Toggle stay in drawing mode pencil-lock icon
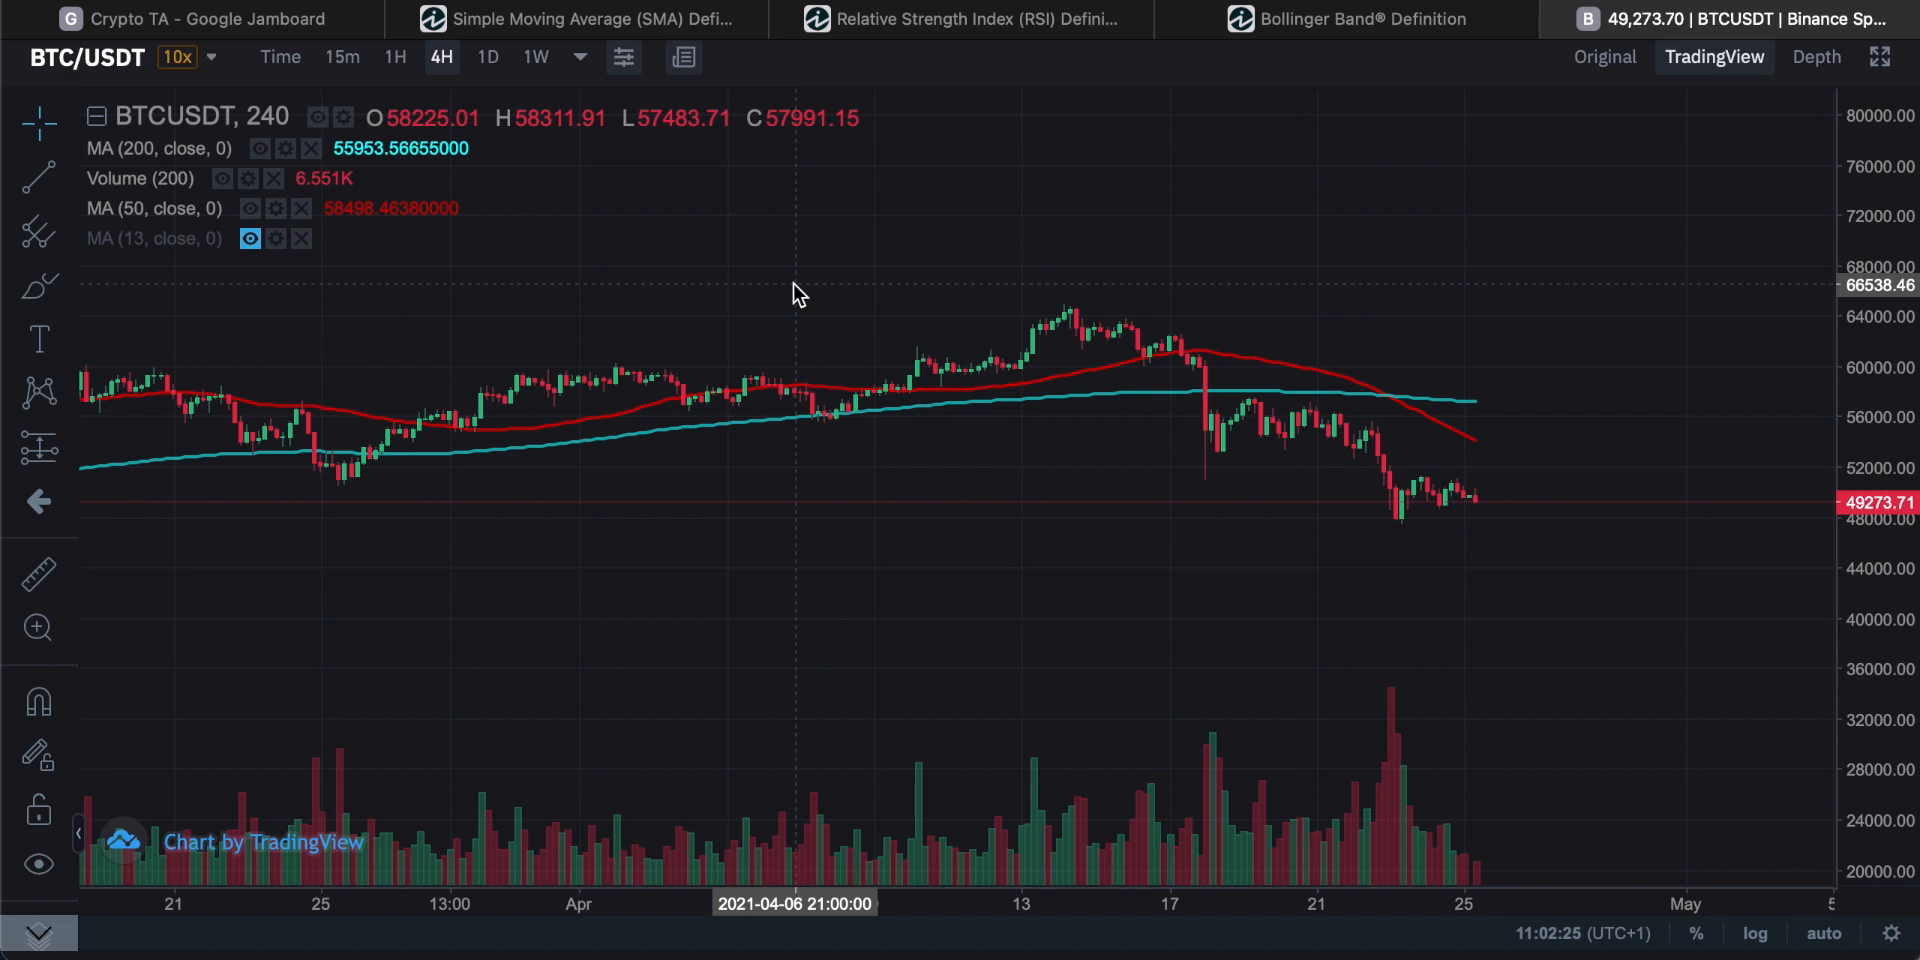The width and height of the screenshot is (1920, 960). (39, 755)
